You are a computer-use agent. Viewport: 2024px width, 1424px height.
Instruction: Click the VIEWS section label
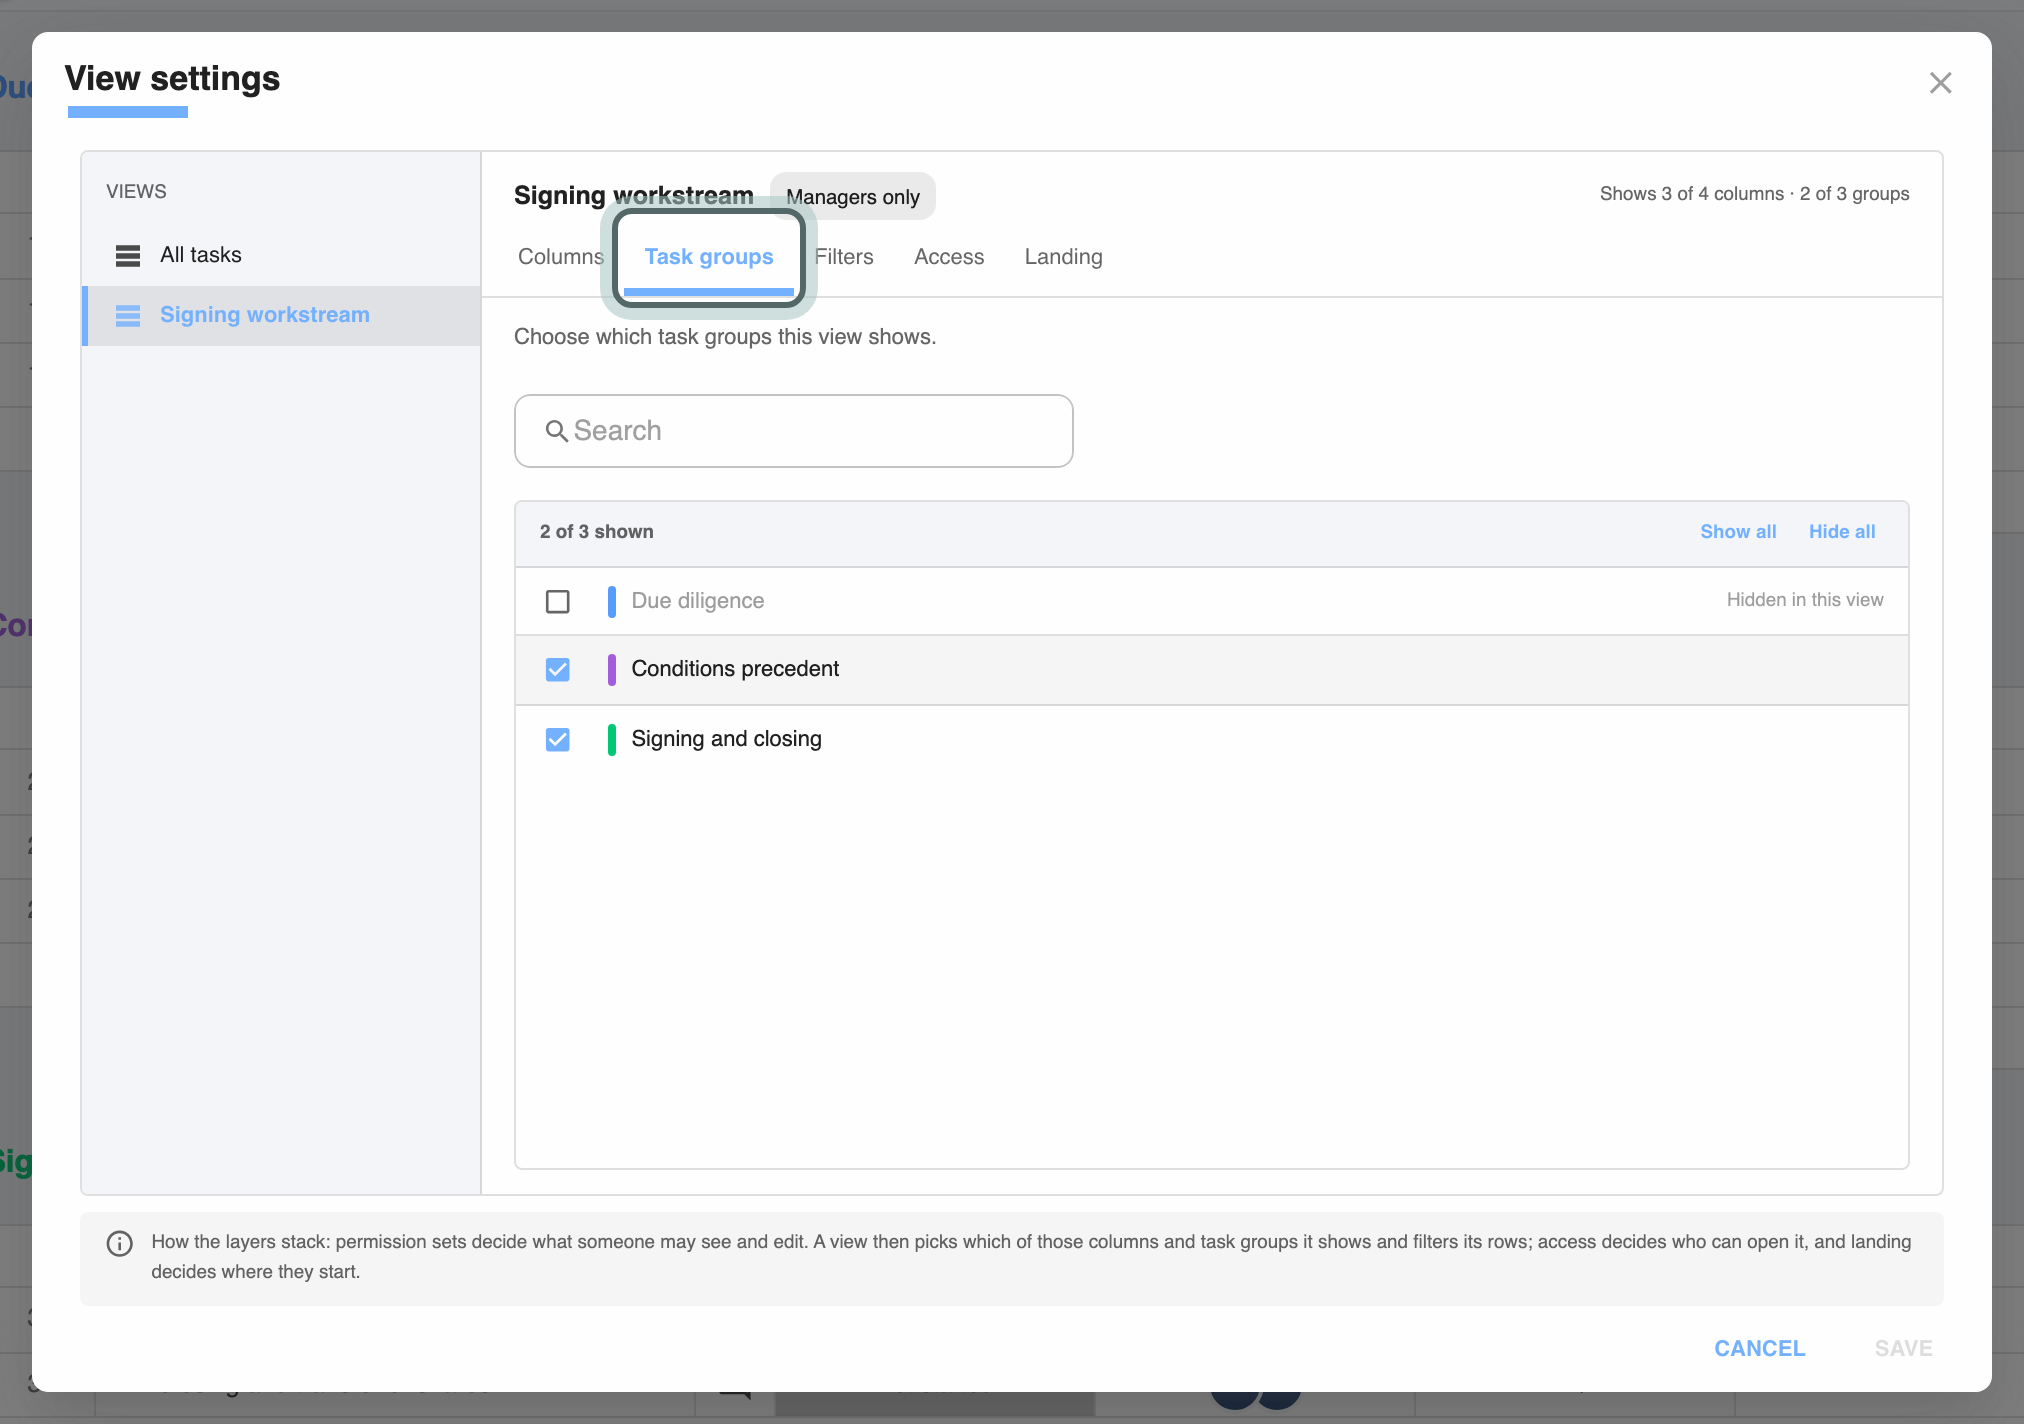pos(136,191)
